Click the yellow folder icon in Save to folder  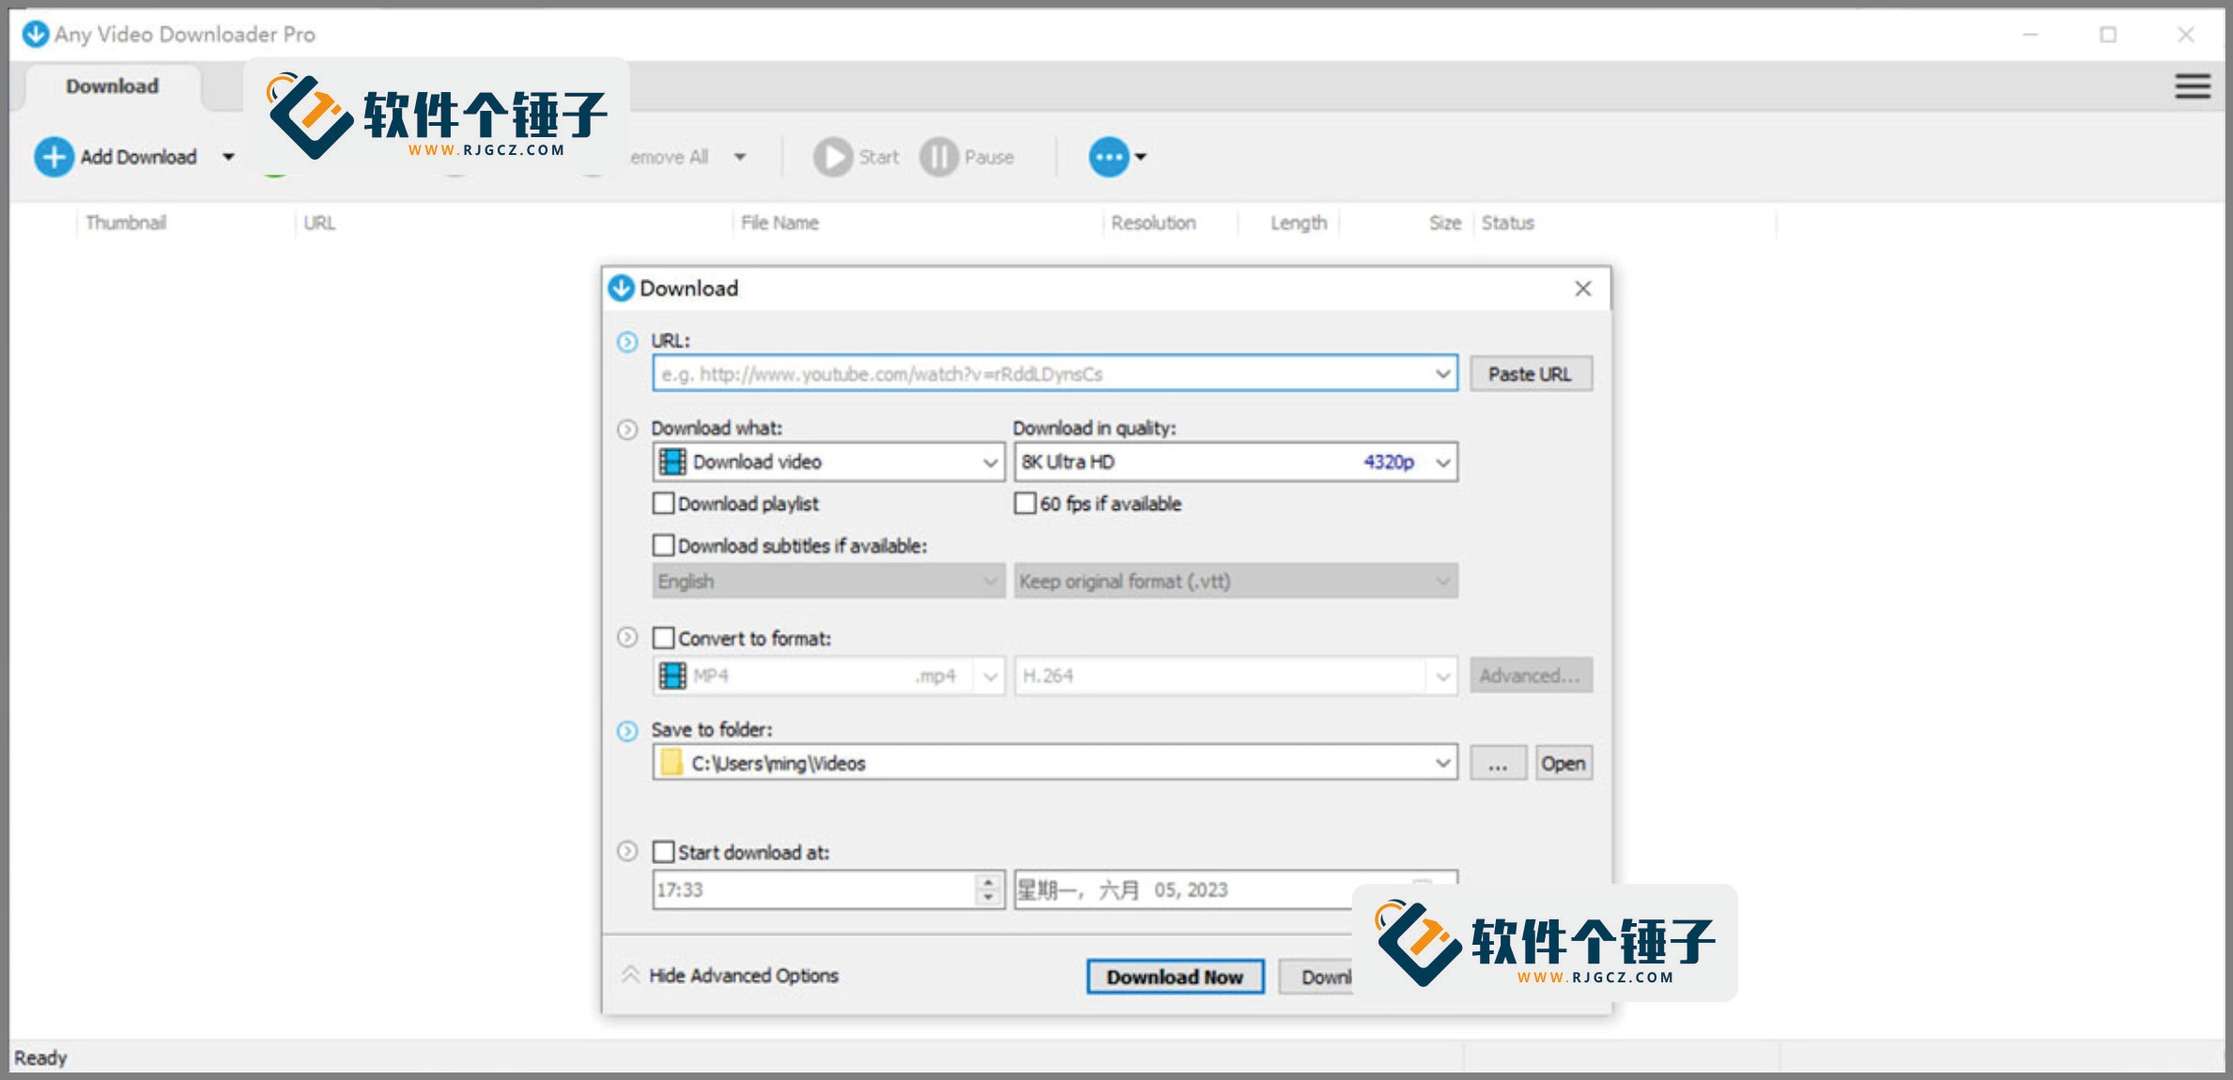click(671, 762)
